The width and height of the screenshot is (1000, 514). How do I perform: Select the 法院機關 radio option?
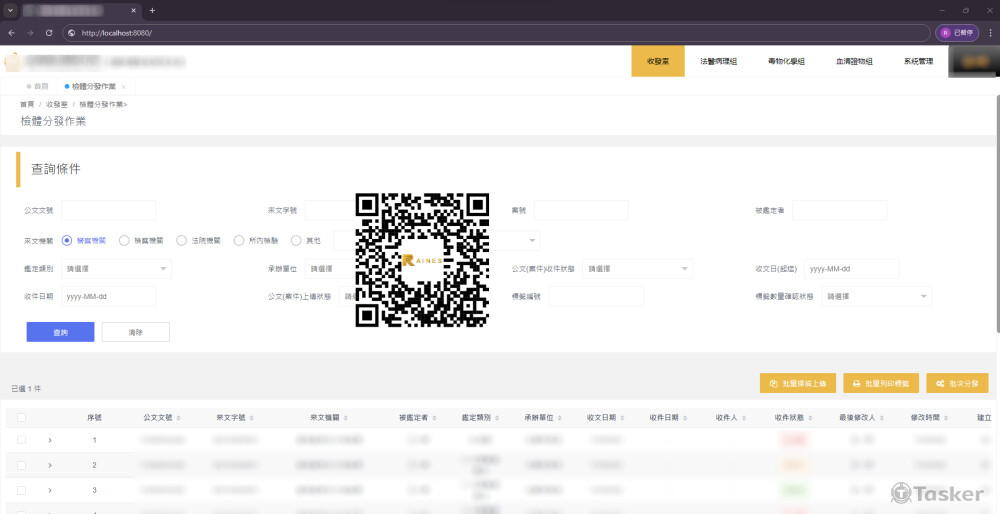182,240
